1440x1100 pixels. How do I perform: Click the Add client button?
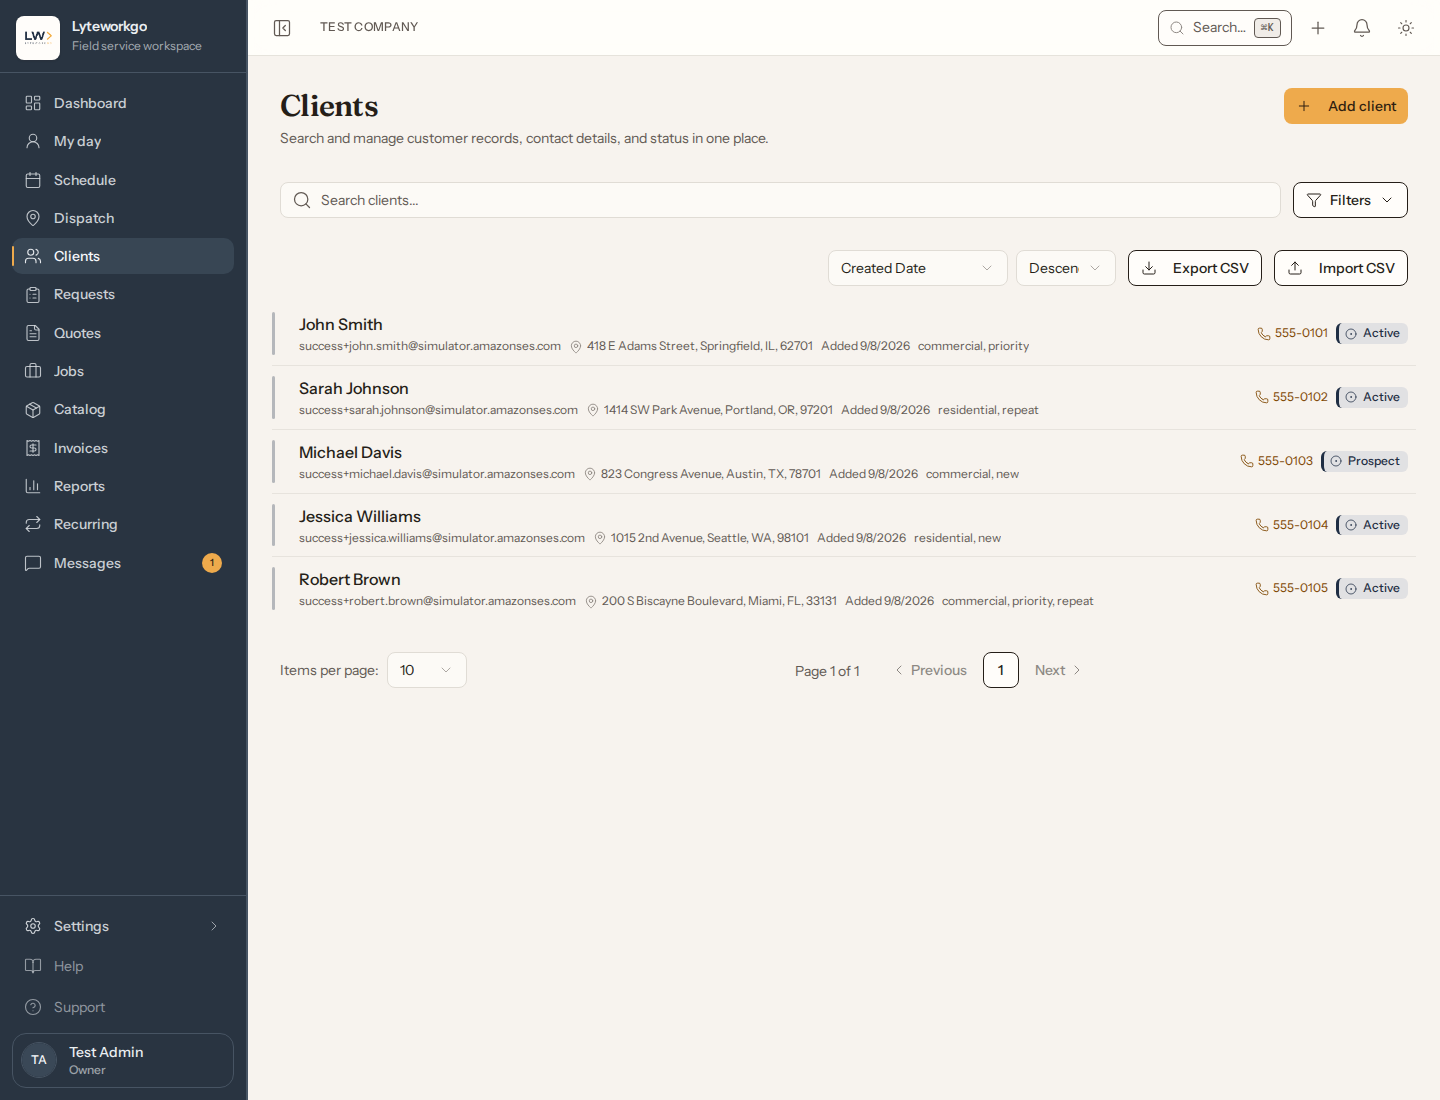coord(1346,106)
